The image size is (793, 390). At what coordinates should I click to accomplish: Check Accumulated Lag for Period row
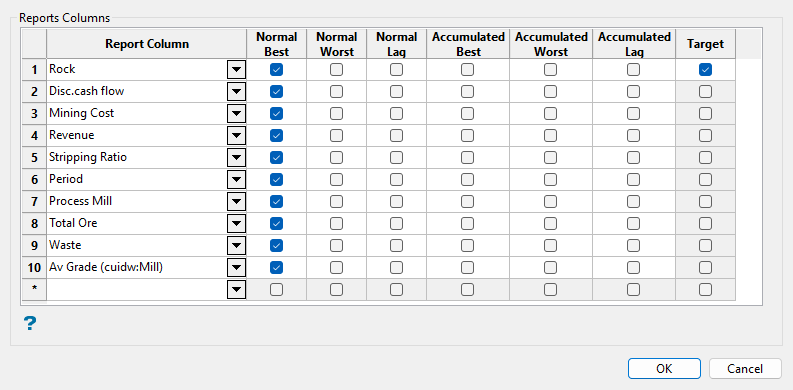pyautogui.click(x=633, y=180)
